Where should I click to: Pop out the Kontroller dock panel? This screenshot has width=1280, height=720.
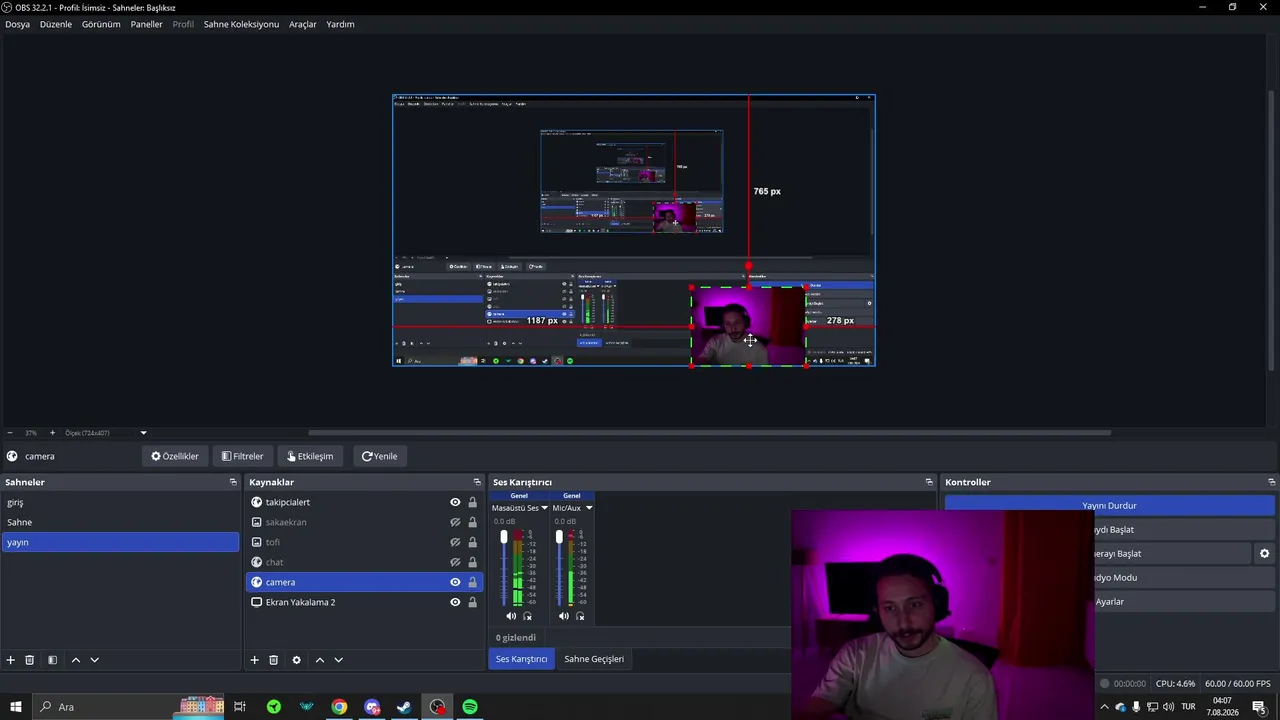tap(1271, 482)
